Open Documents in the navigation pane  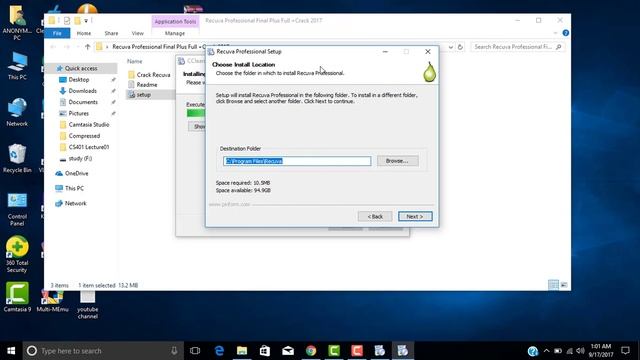(x=83, y=102)
